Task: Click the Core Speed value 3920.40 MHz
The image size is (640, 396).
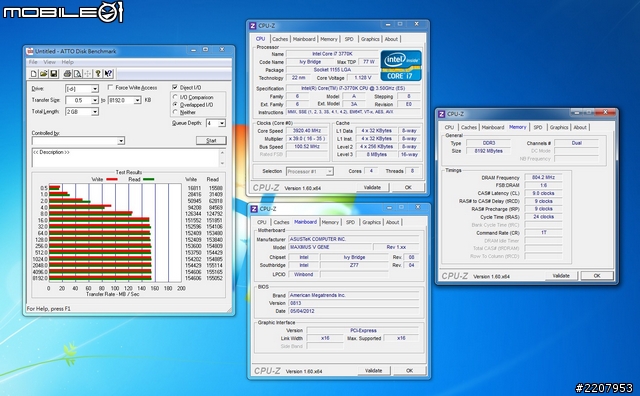Action: coord(307,131)
